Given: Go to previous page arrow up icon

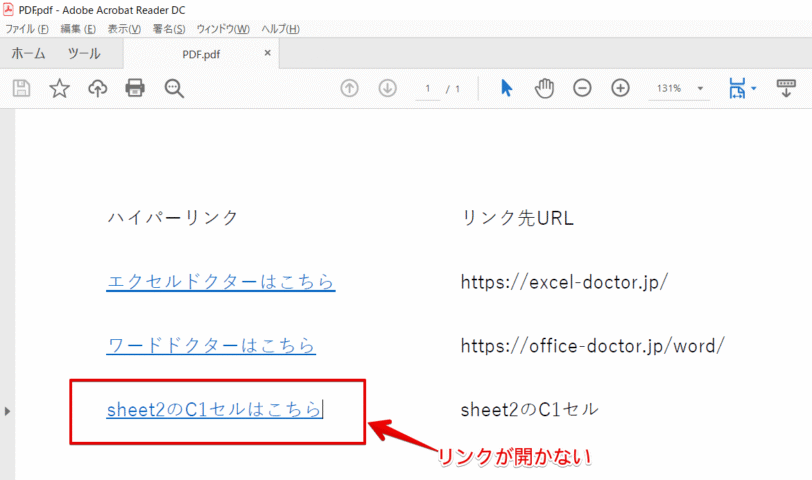Looking at the screenshot, I should 350,88.
